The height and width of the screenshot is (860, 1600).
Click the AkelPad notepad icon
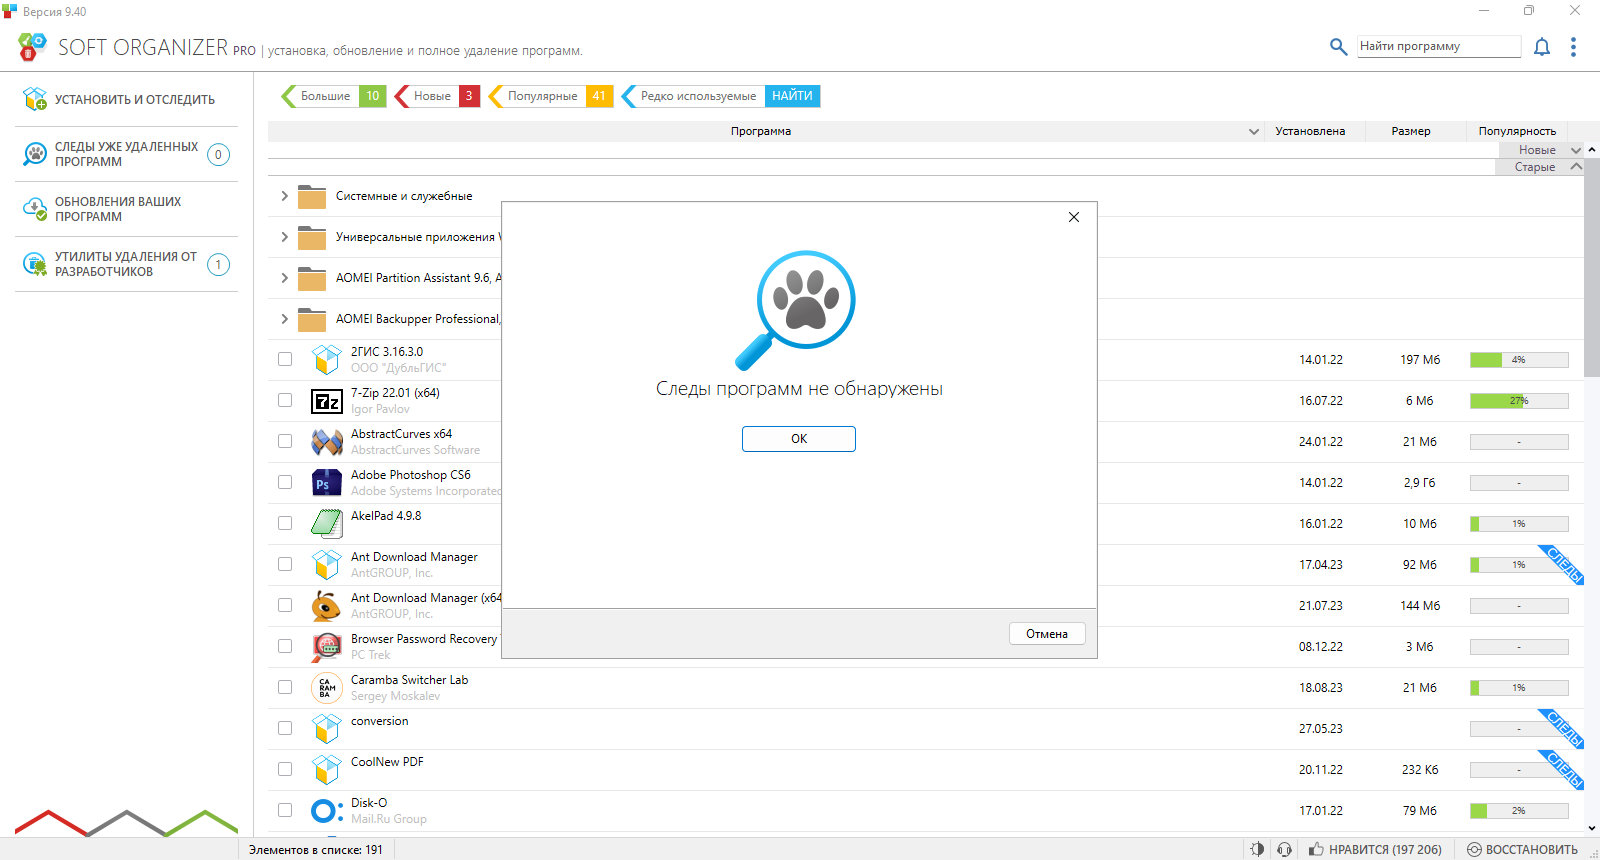[x=327, y=524]
